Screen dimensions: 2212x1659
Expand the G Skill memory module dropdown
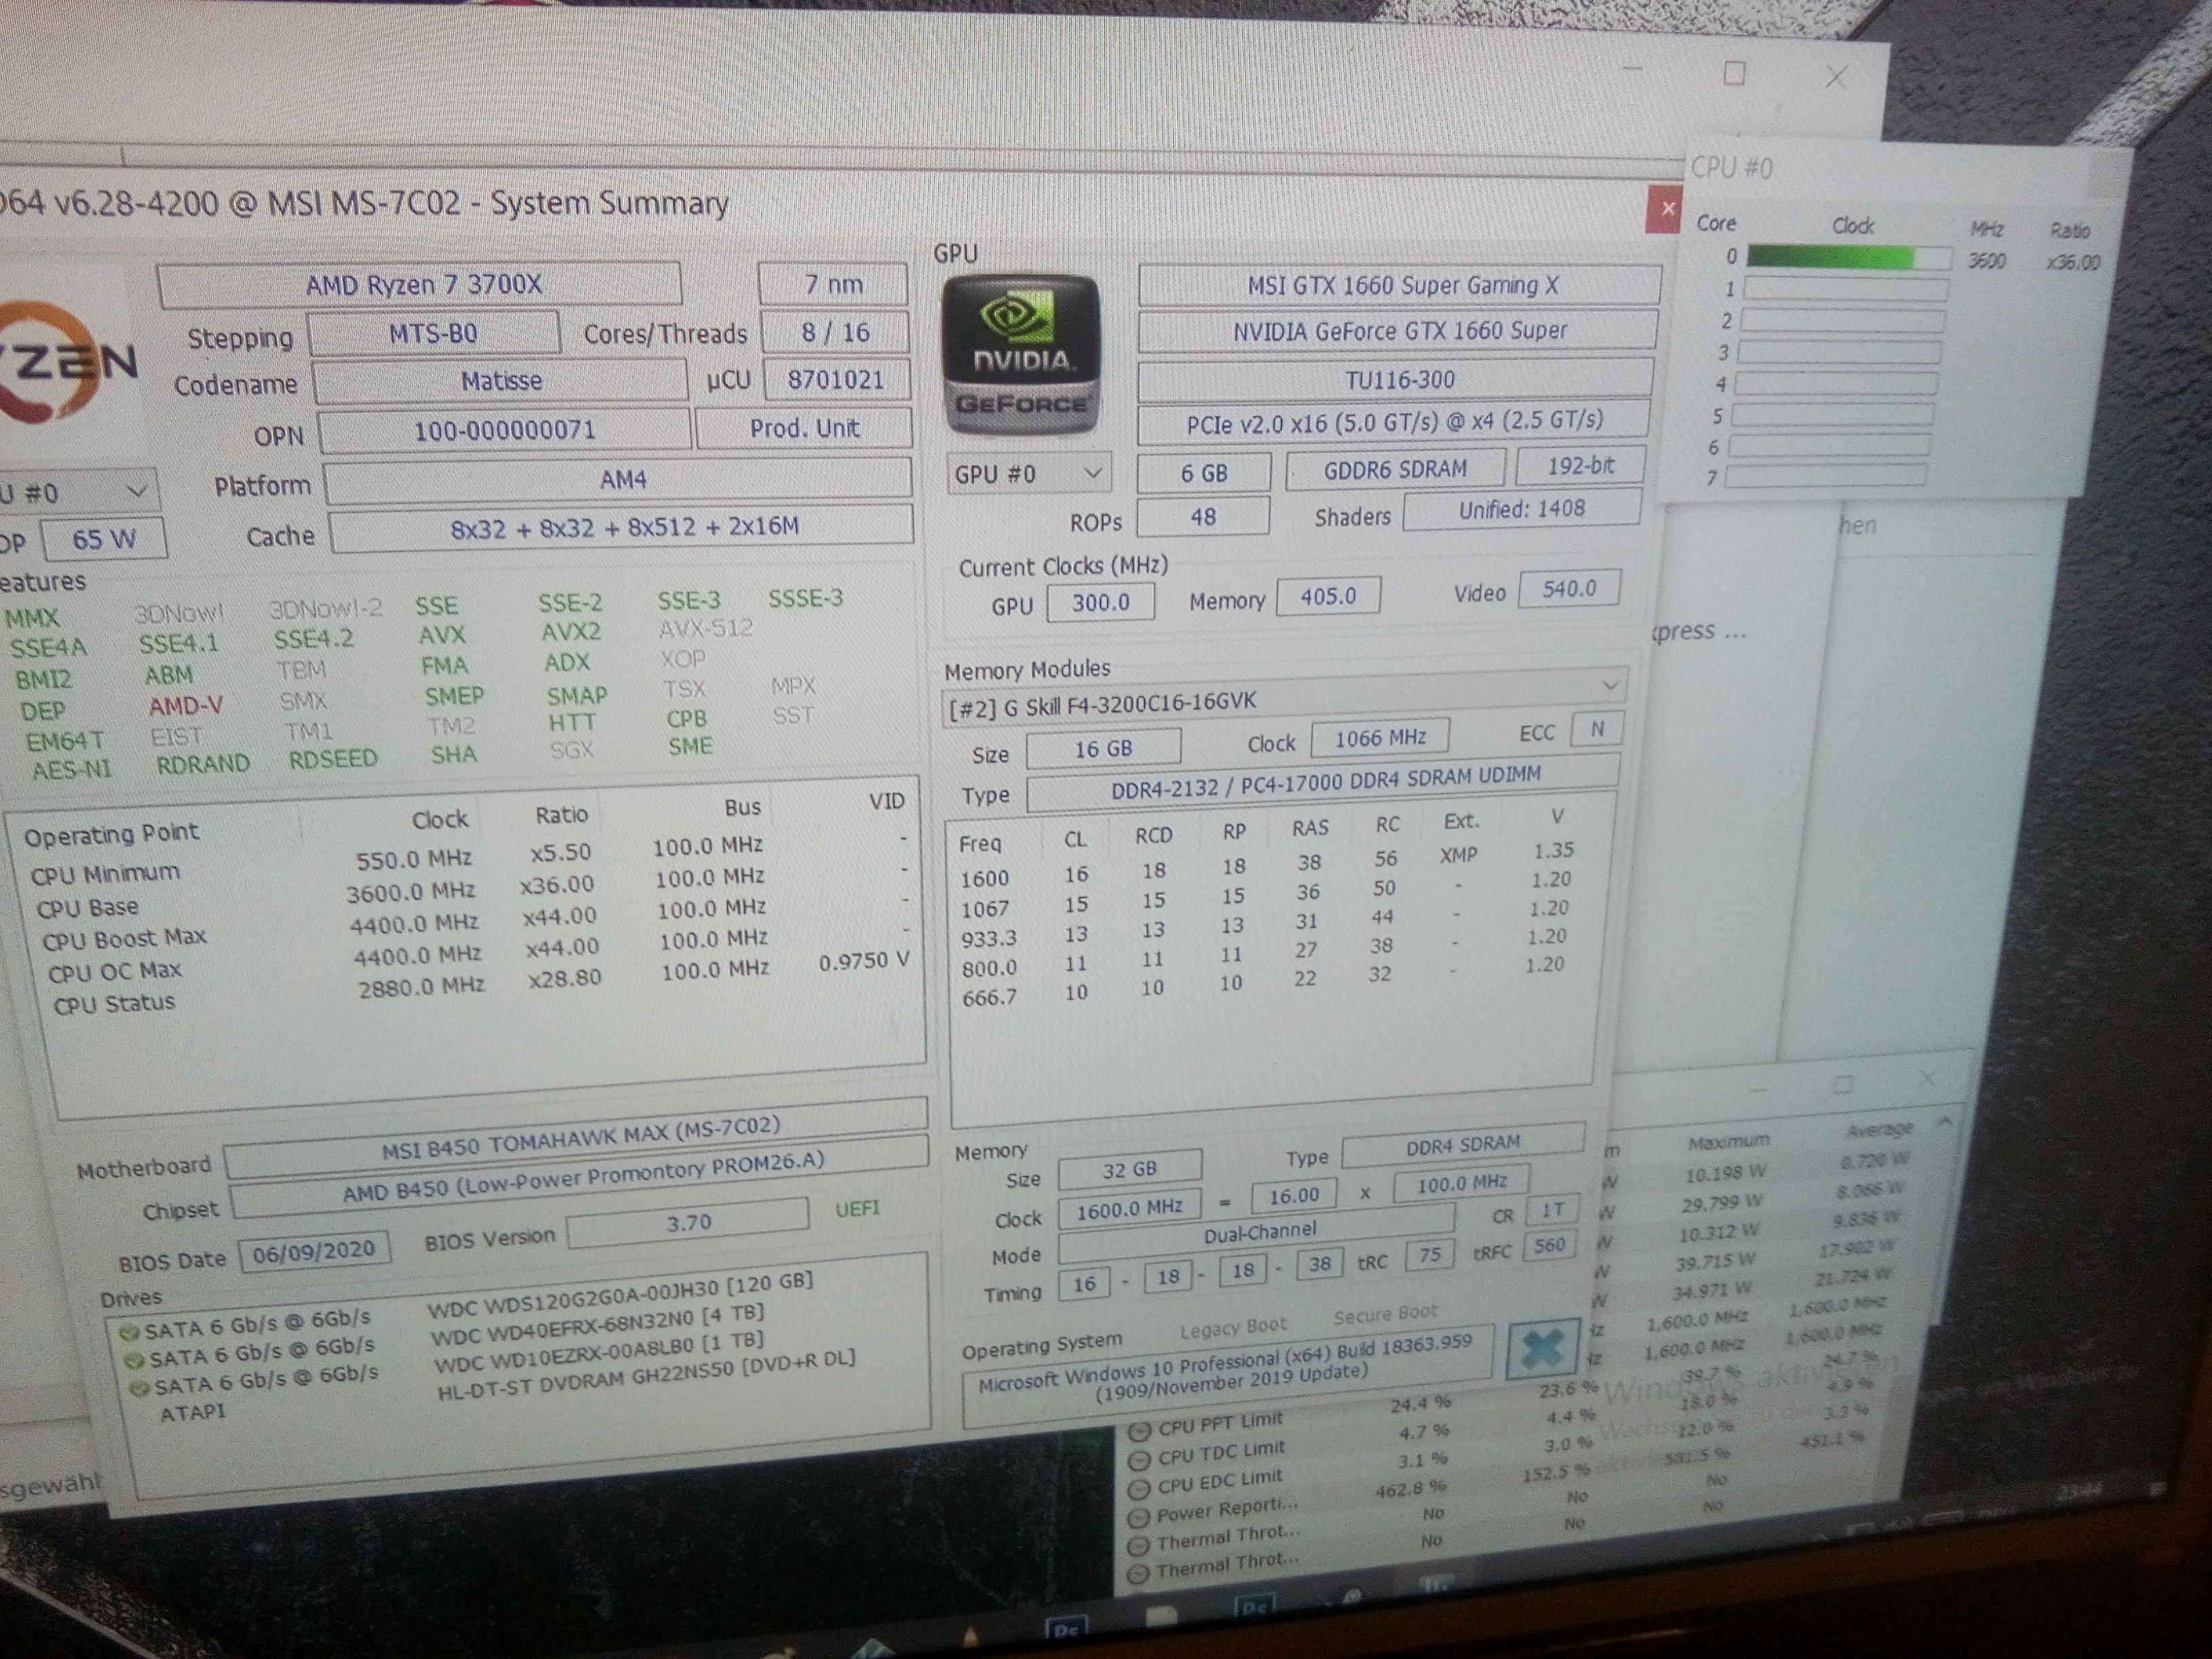1609,685
